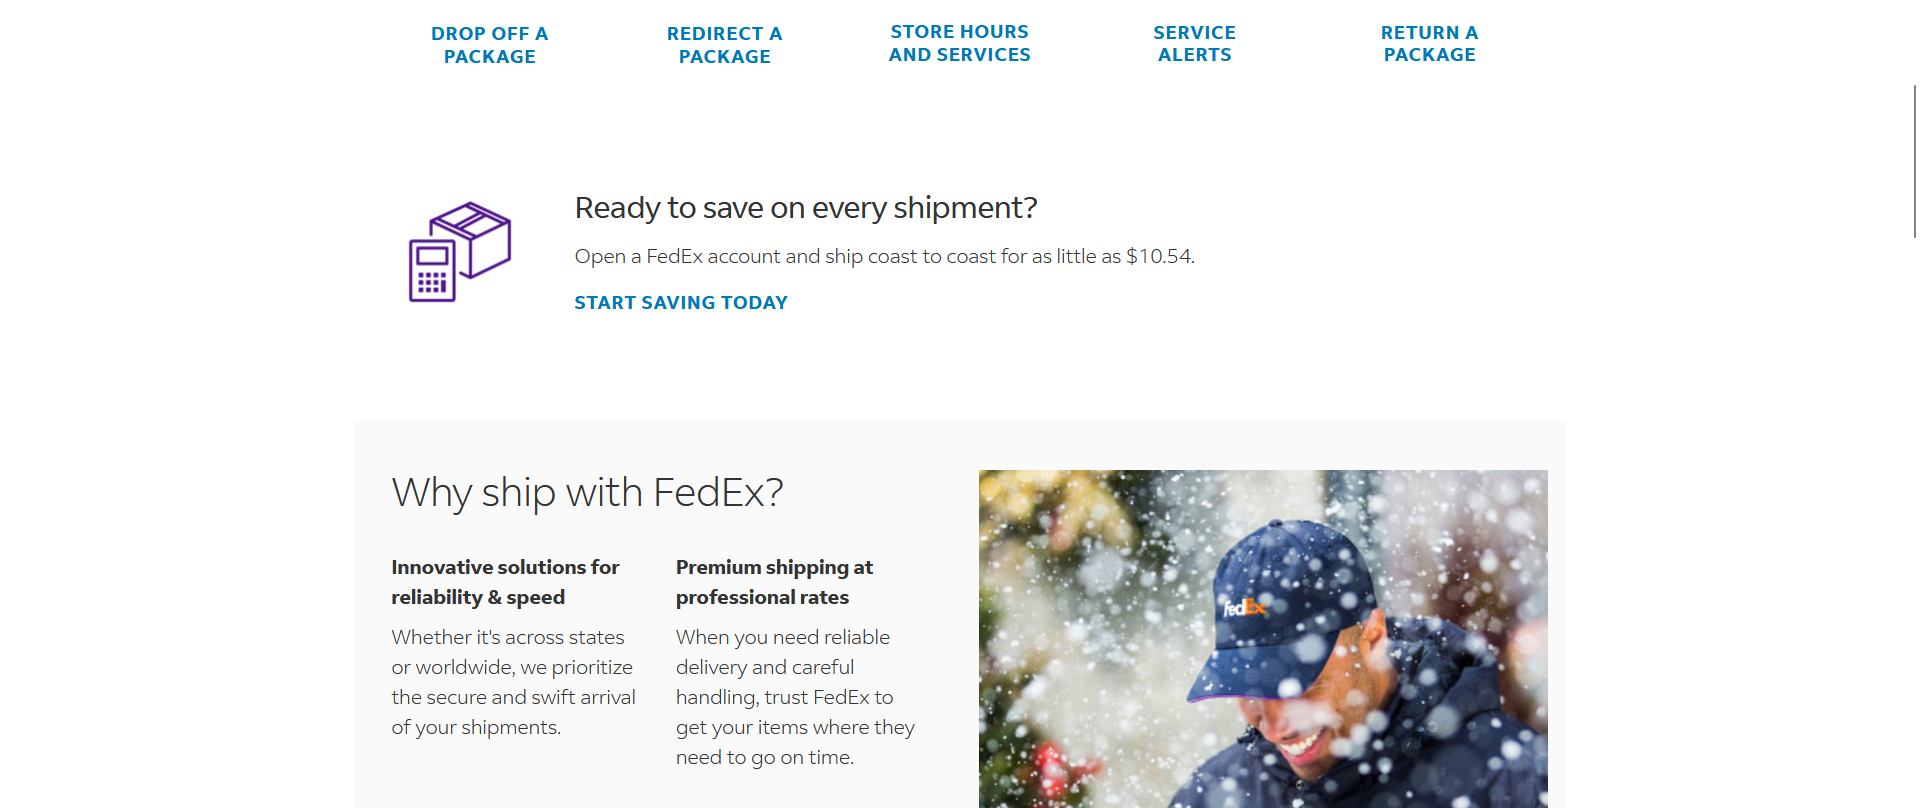Screen dimensions: 1920x808
Task: Click the Ready to save on every shipment heading
Action: point(806,207)
